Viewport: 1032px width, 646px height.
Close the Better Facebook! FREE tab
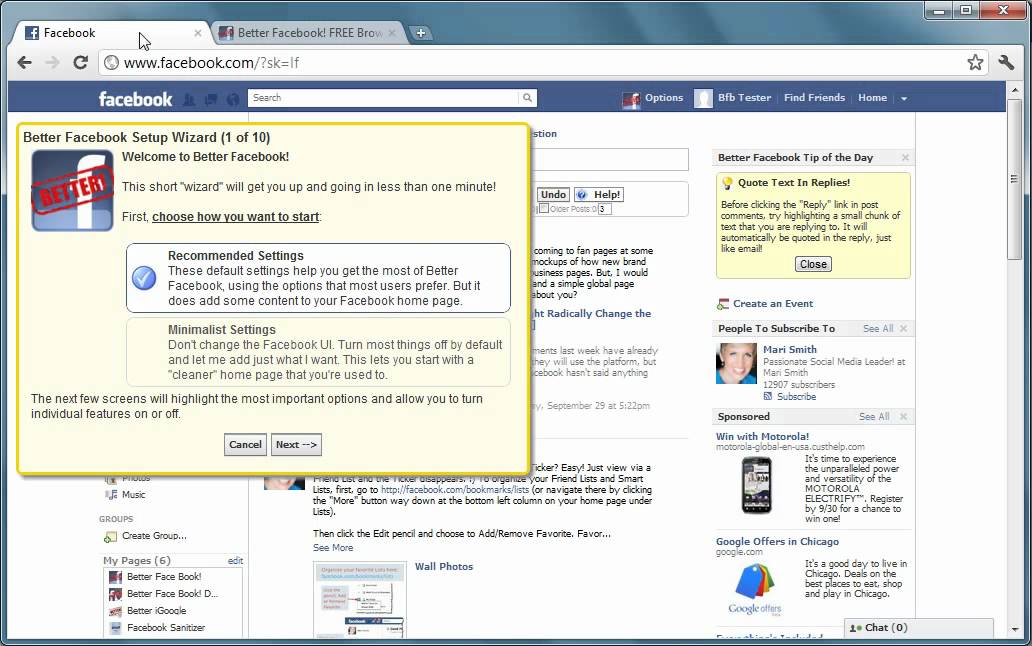pos(392,33)
